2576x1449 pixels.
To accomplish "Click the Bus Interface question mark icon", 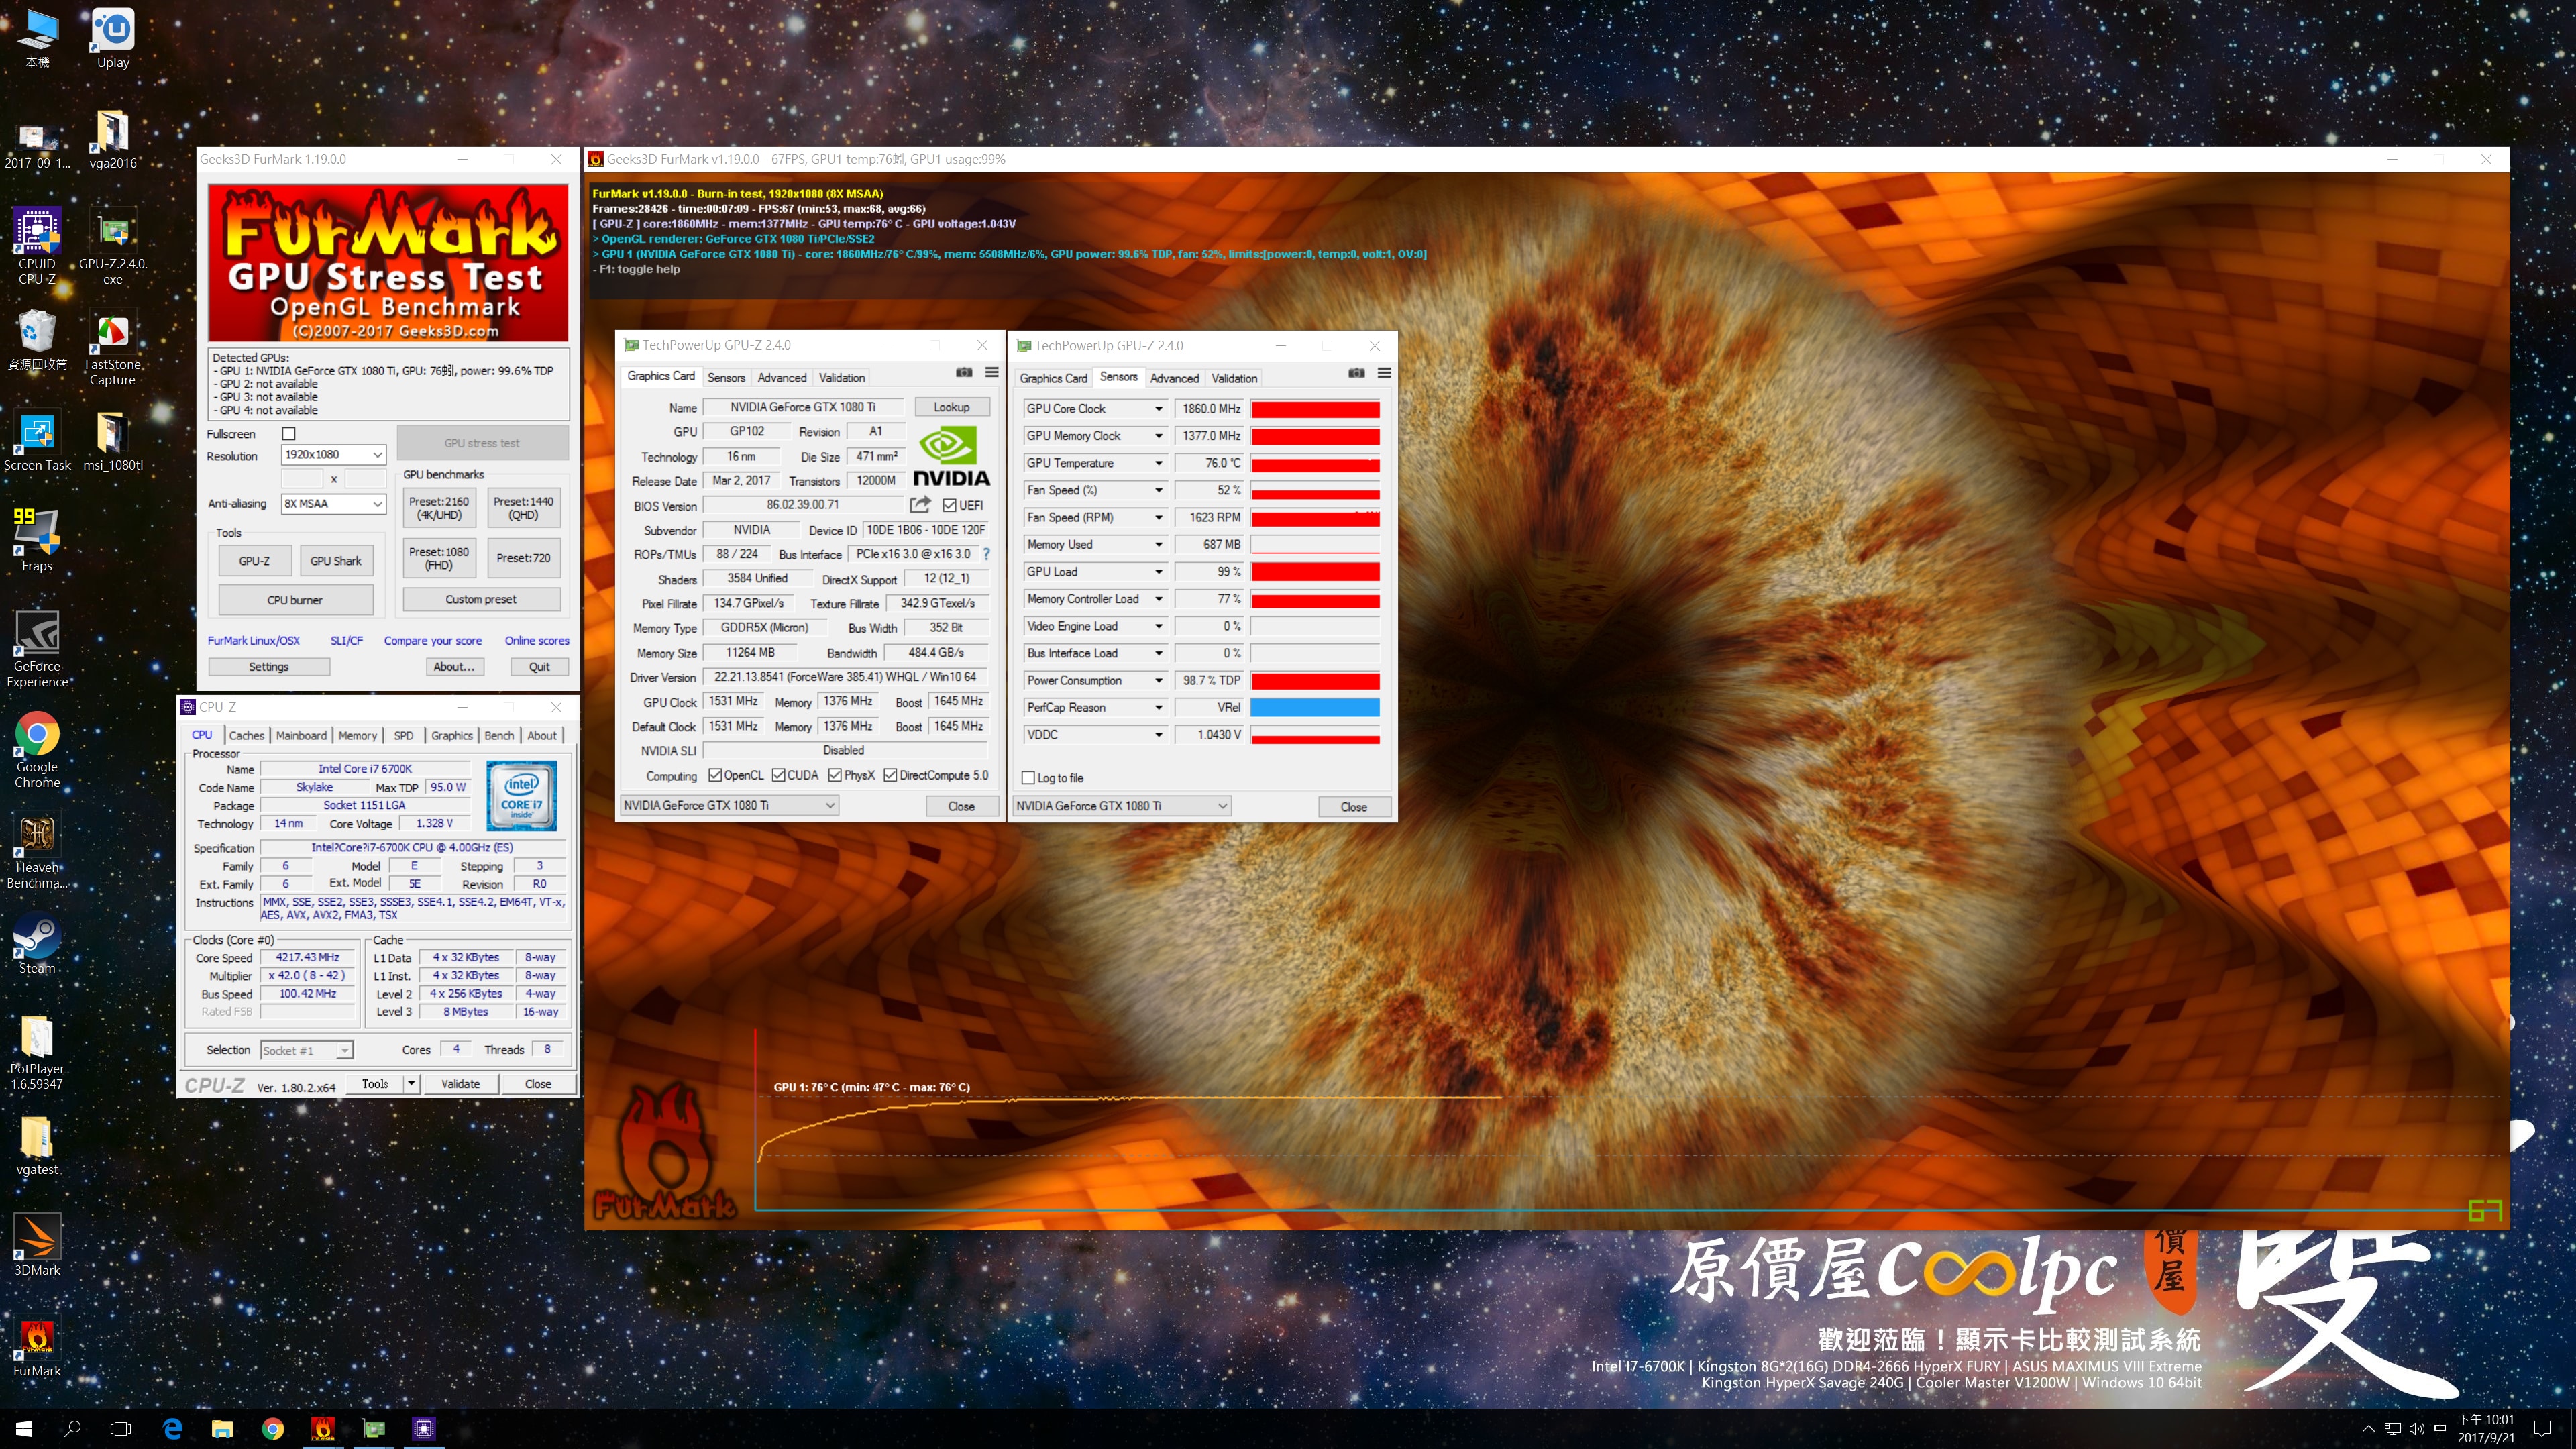I will coord(986,554).
